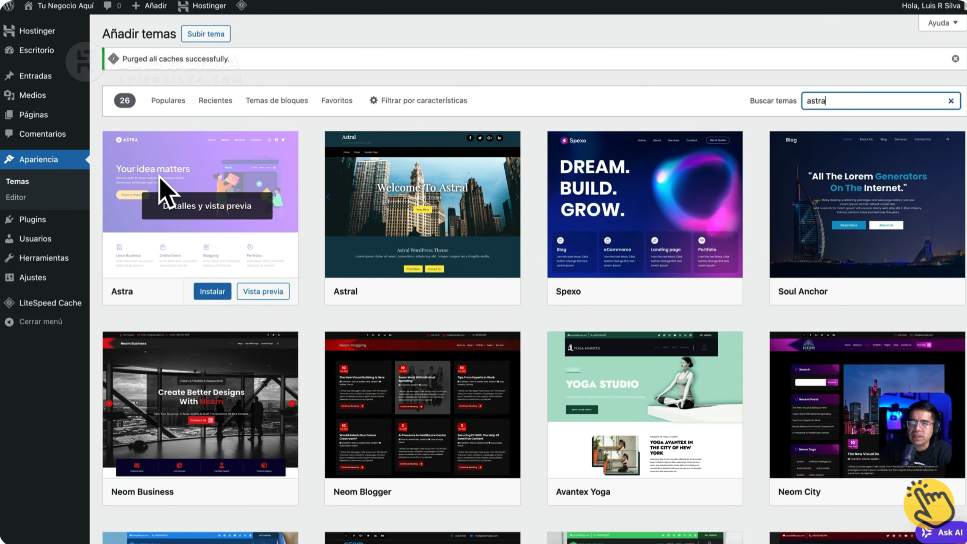The image size is (967, 544).
Task: Open Comentarios section
Action: coord(42,134)
